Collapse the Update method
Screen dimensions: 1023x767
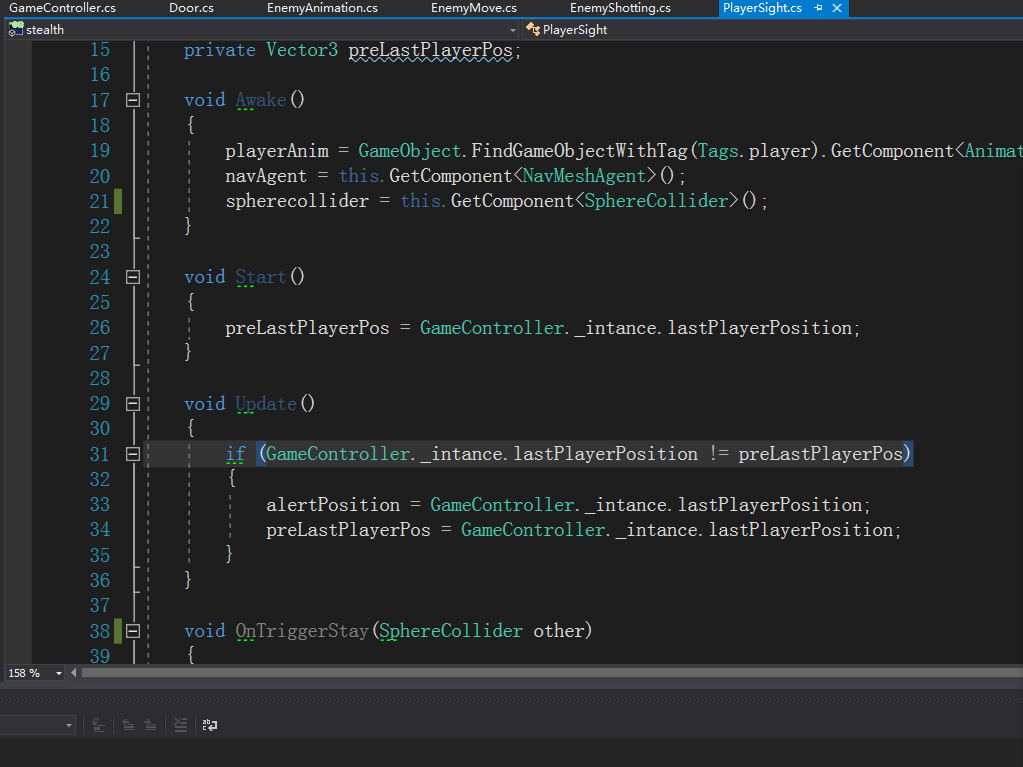[132, 404]
